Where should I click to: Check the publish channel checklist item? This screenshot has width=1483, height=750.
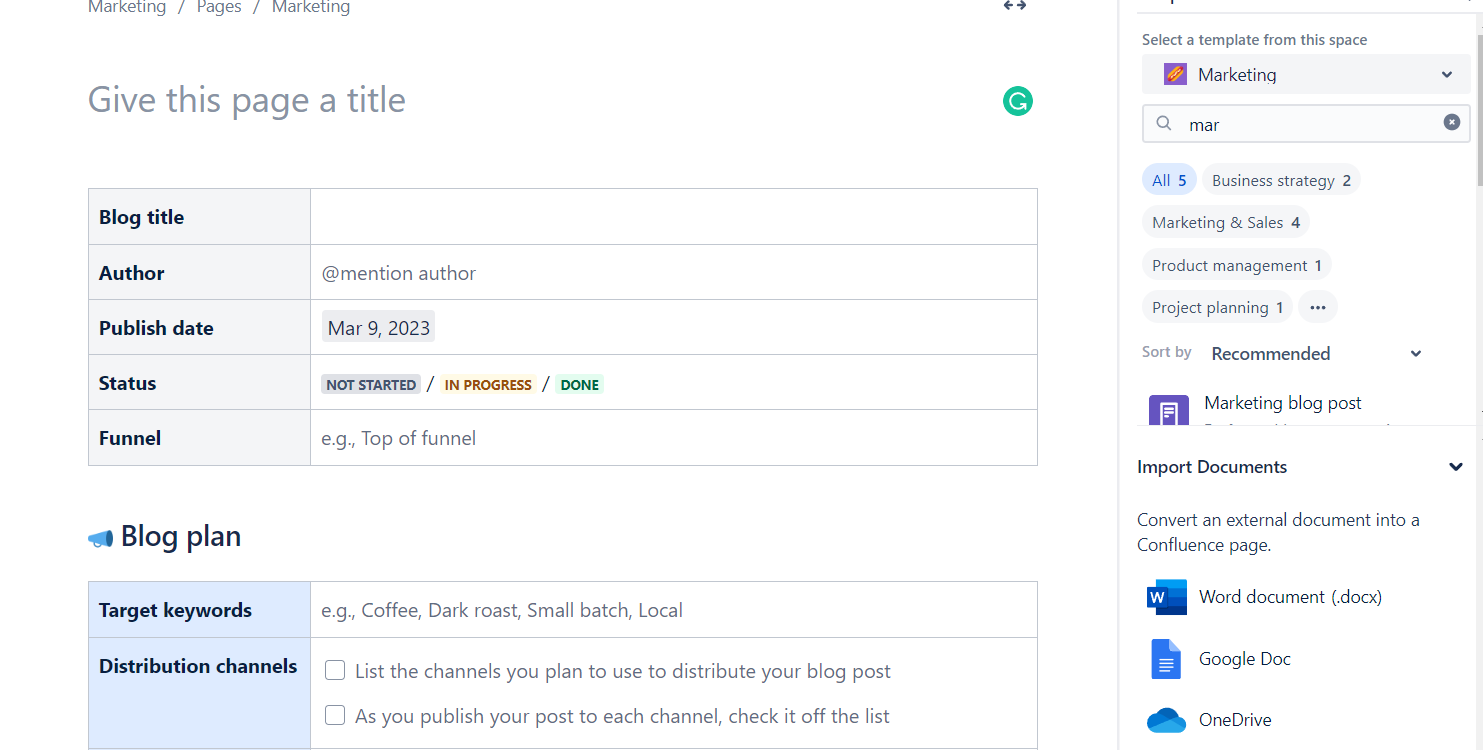(334, 715)
